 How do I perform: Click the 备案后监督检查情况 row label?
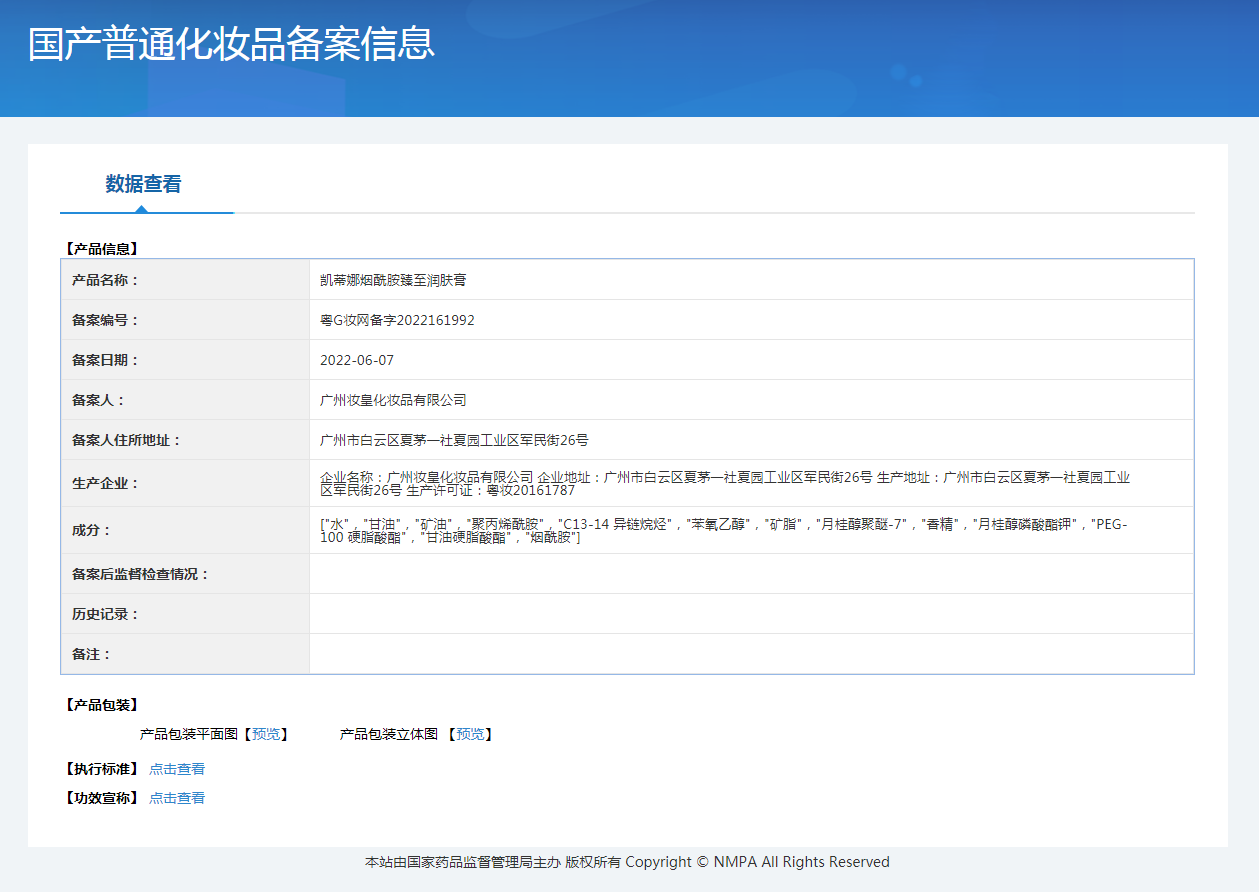141,574
